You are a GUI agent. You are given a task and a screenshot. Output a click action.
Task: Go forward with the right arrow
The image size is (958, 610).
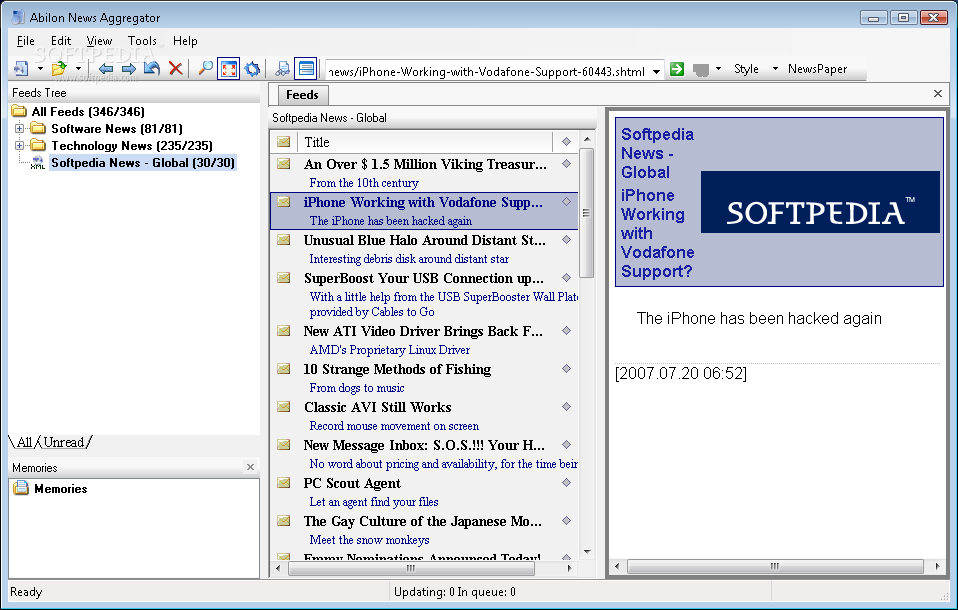click(x=129, y=68)
